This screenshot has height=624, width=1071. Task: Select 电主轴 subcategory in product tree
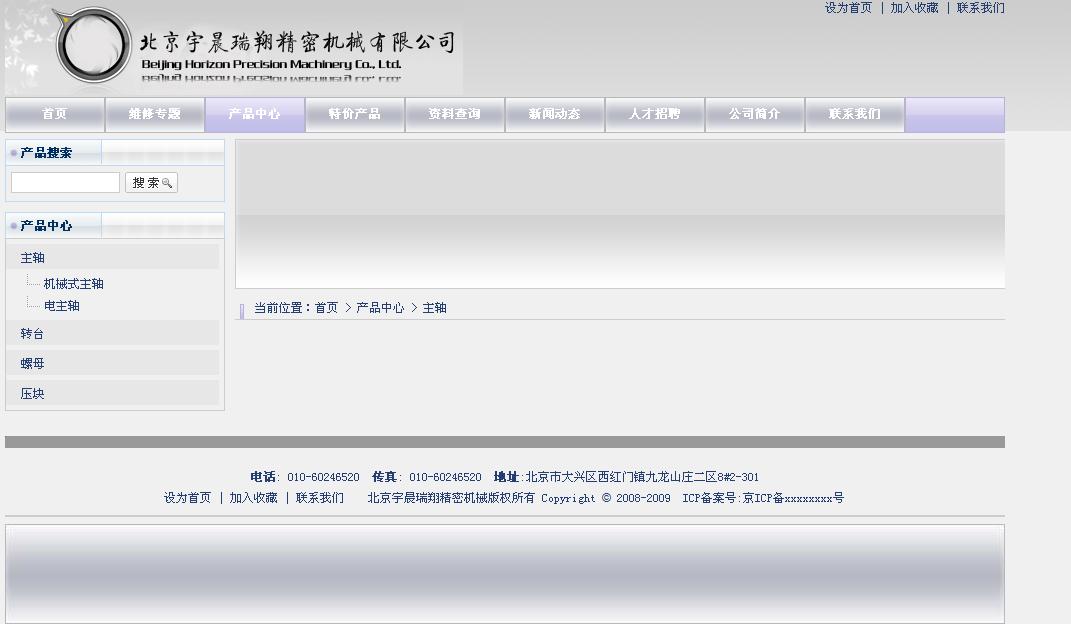61,306
